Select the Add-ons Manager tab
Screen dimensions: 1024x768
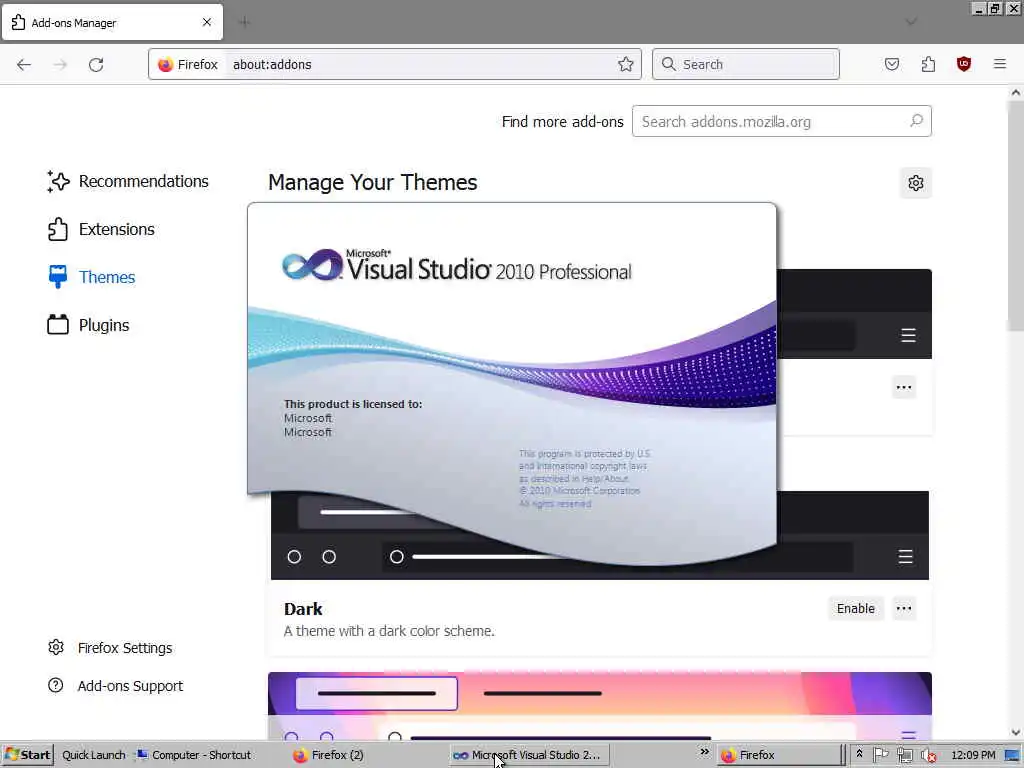tap(112, 22)
